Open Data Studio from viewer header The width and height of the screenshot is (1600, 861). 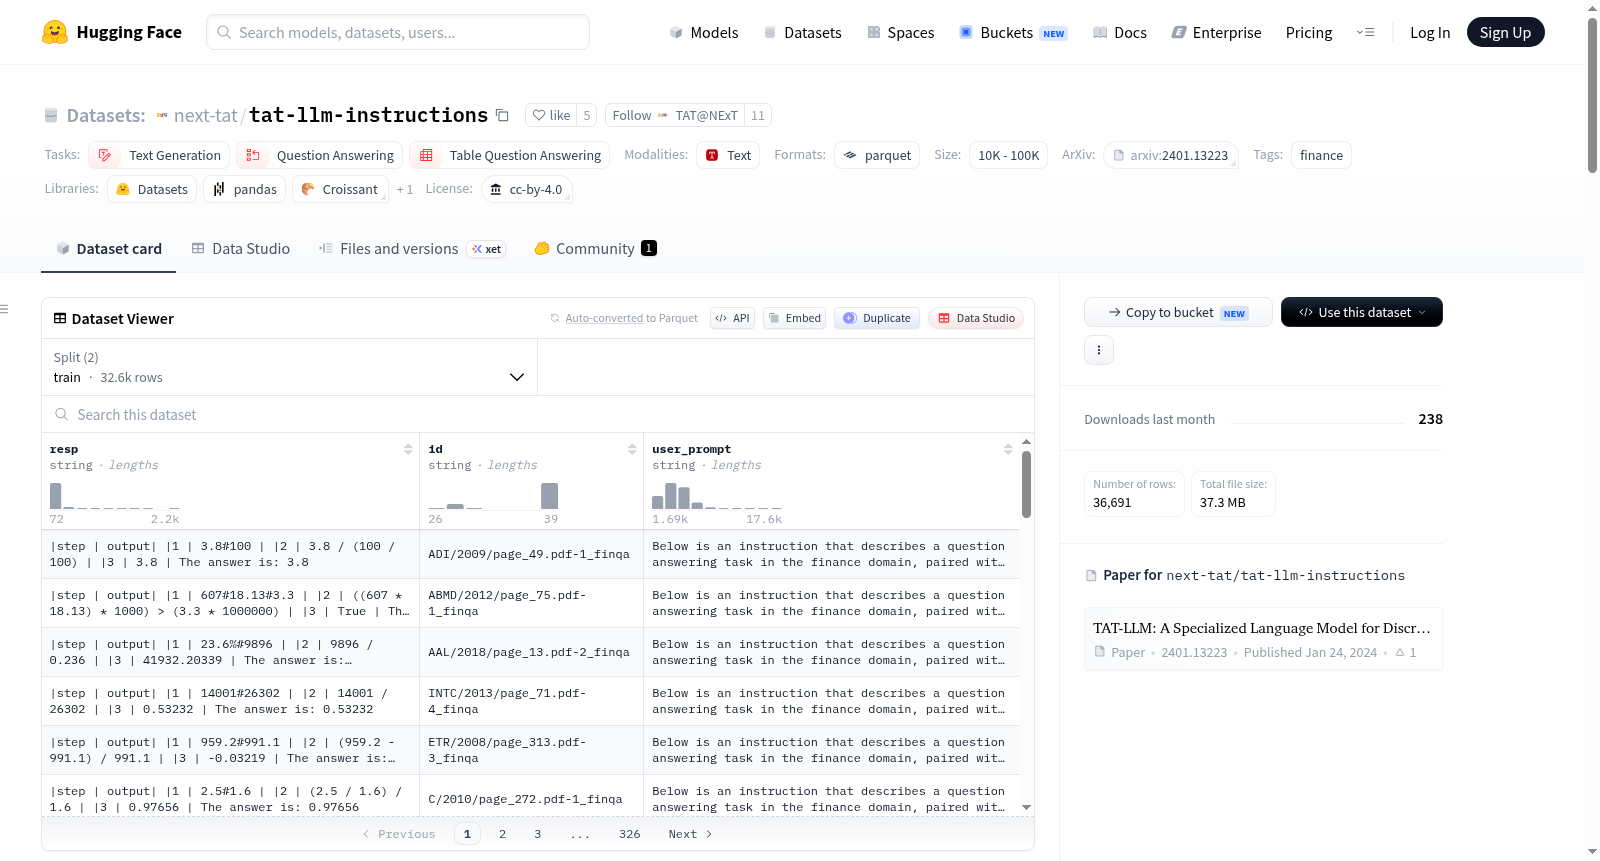coord(976,318)
